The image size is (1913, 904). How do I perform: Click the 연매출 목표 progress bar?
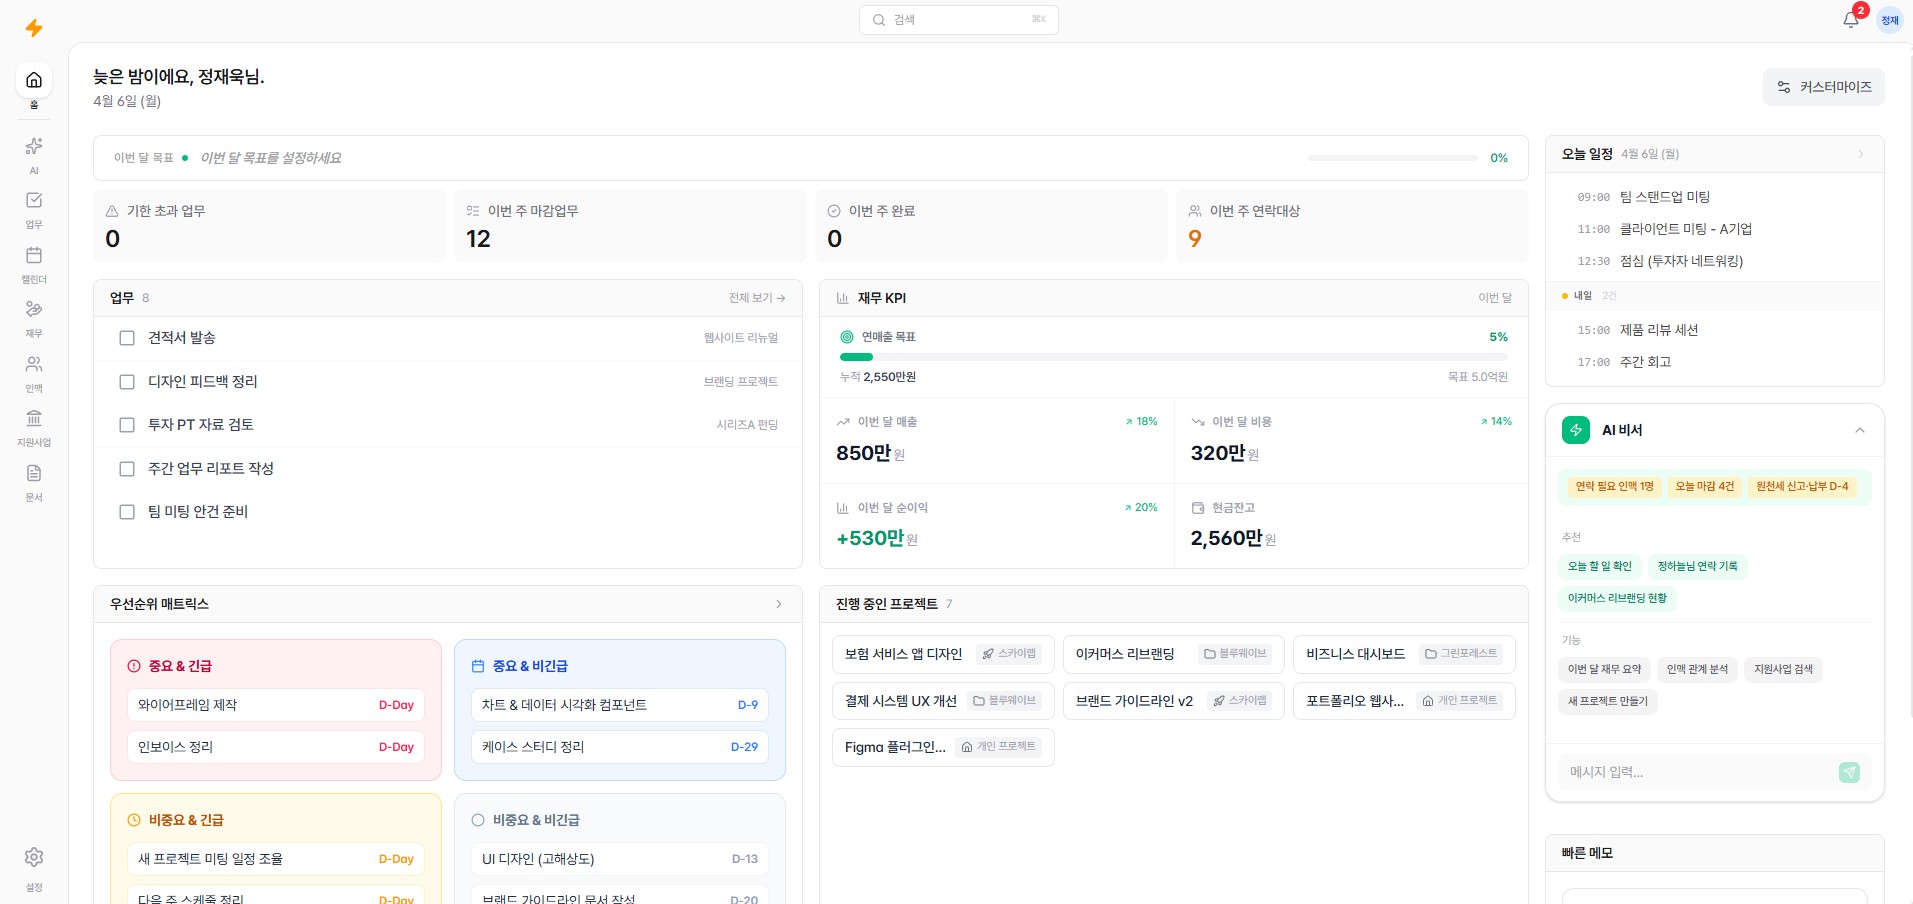[x=1173, y=357]
